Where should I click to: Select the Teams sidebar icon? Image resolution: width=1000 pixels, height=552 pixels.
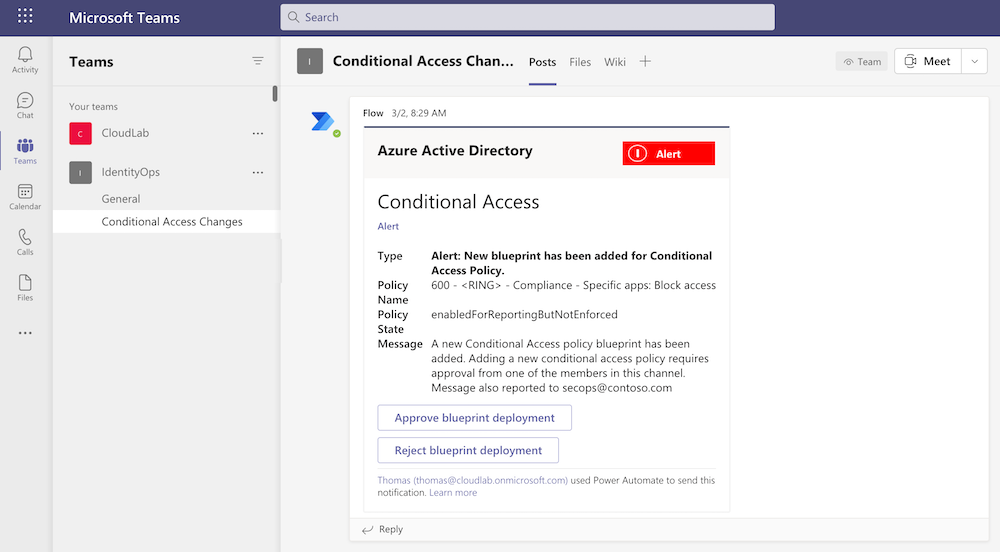click(25, 151)
